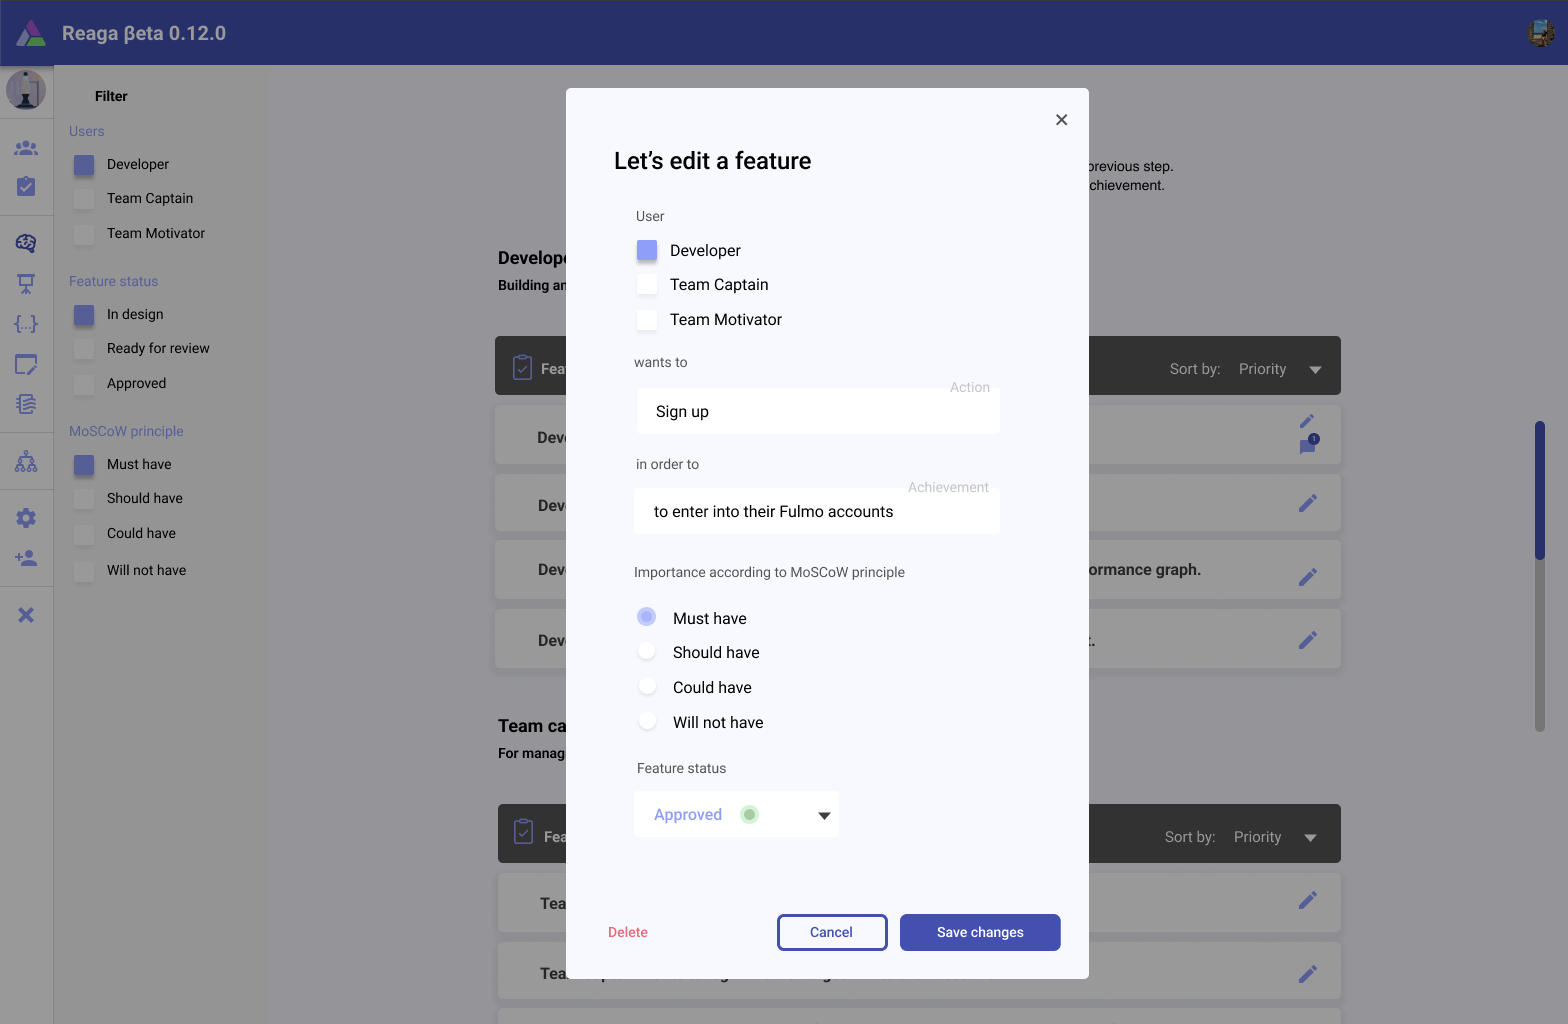Click the add user sidebar icon

26,558
